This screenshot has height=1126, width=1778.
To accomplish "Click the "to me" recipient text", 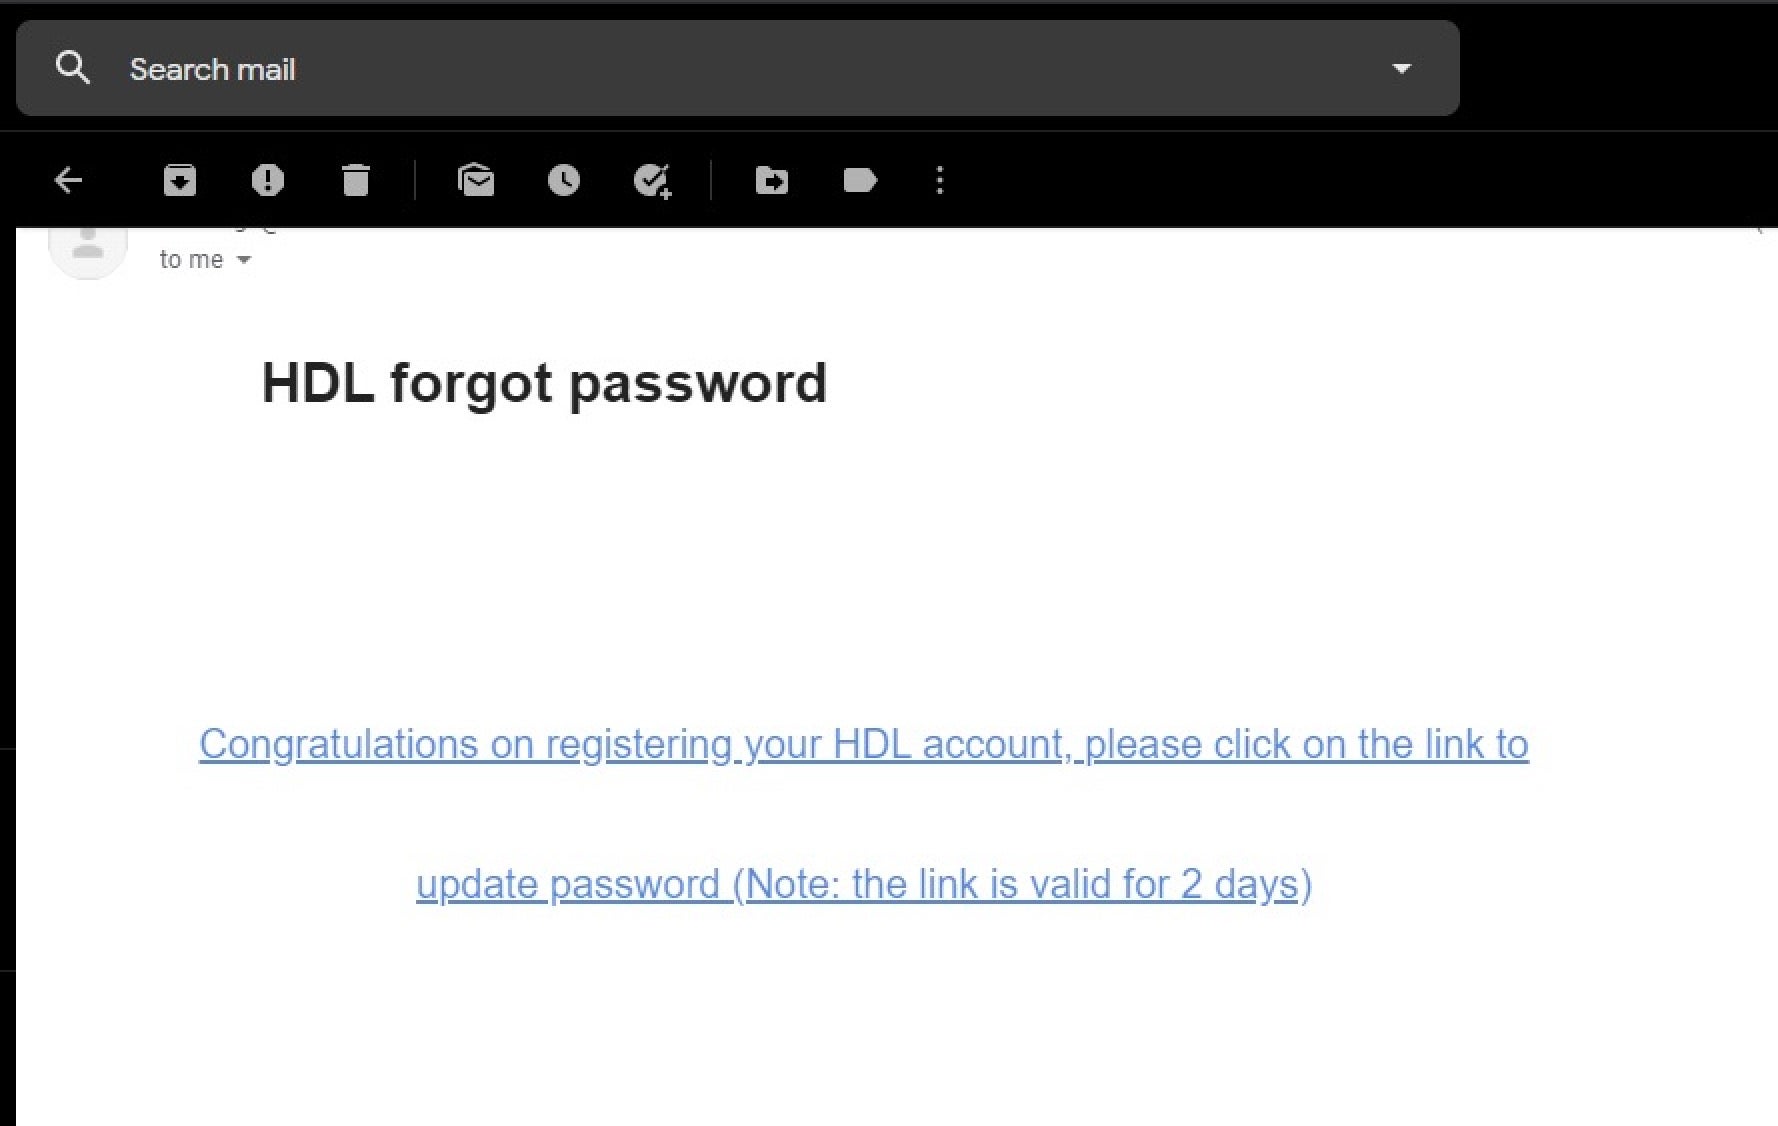I will point(191,260).
